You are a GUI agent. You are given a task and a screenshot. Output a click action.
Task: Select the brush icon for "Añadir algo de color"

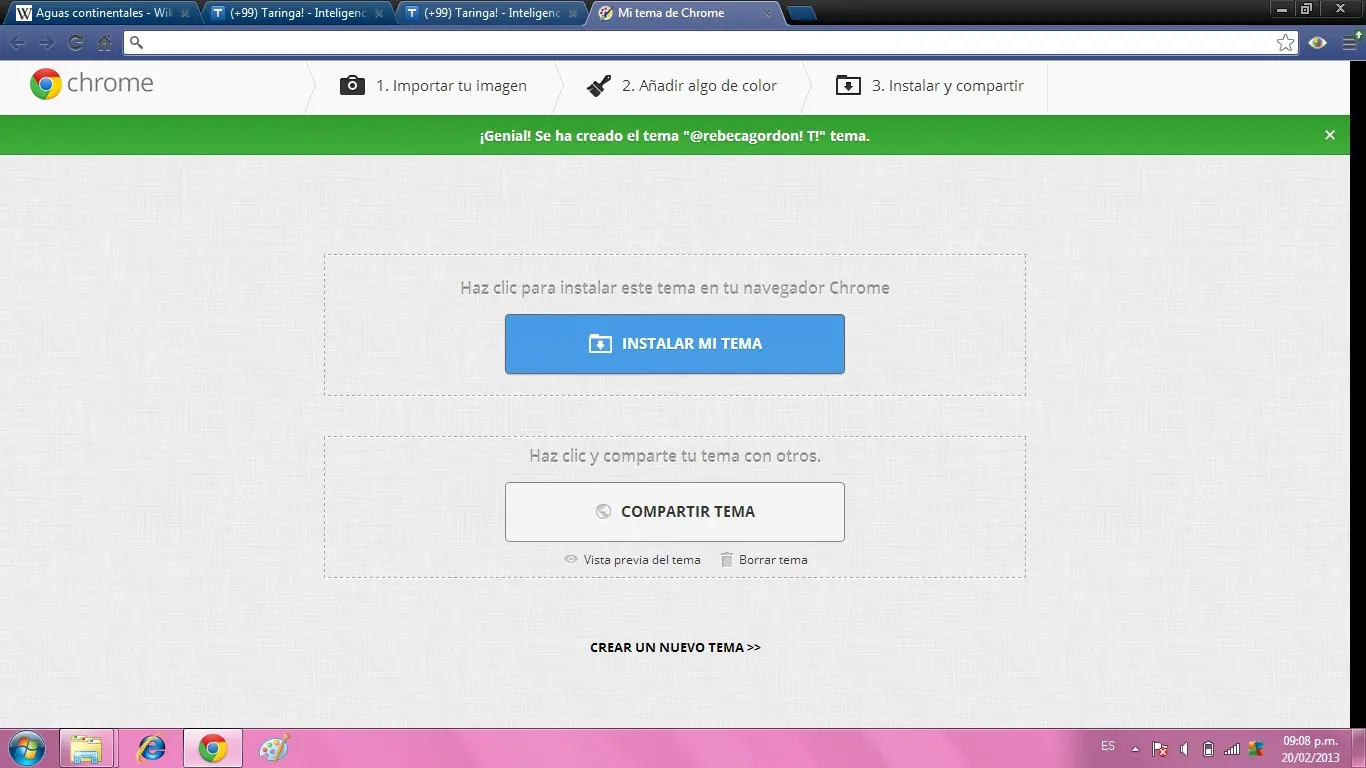(598, 85)
